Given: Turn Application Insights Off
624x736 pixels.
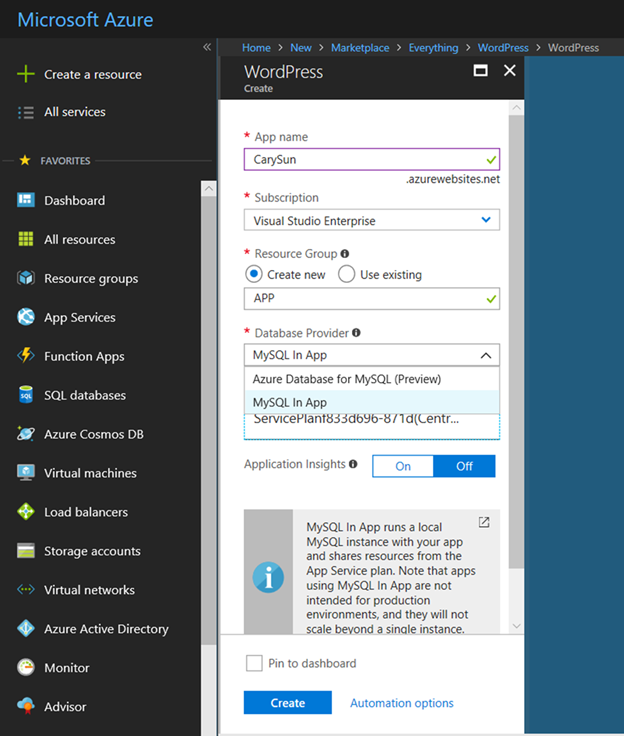Looking at the screenshot, I should point(464,466).
